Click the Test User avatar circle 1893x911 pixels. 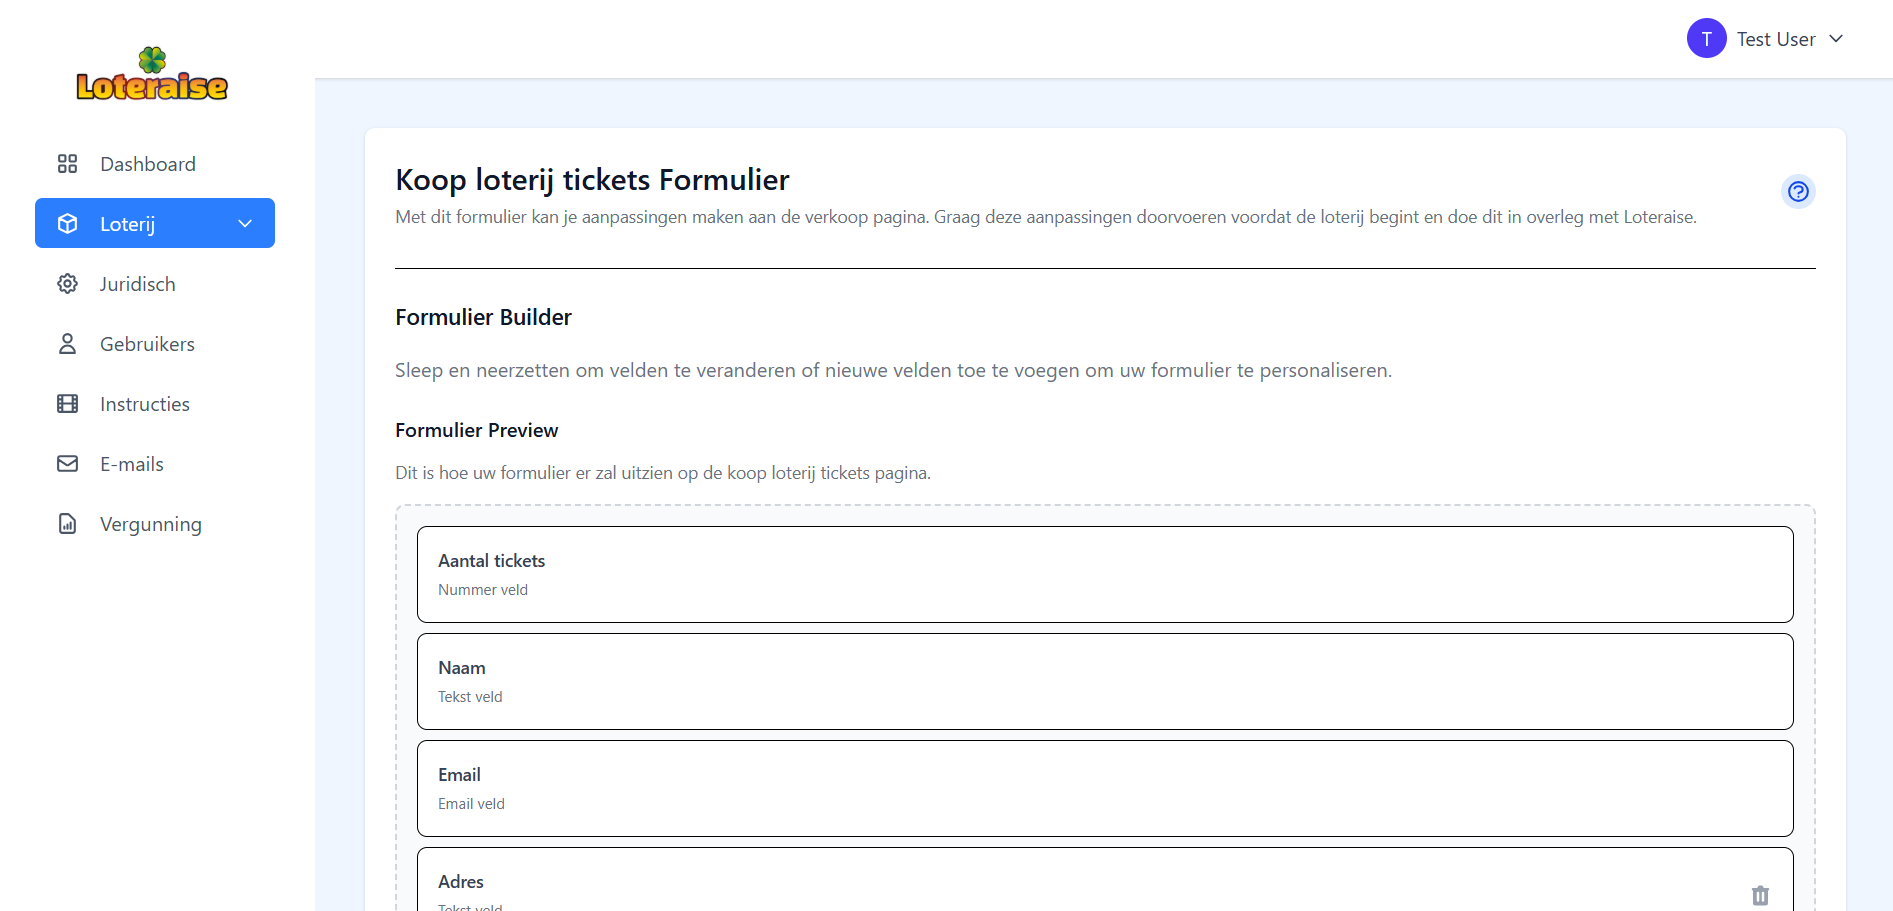(x=1706, y=39)
